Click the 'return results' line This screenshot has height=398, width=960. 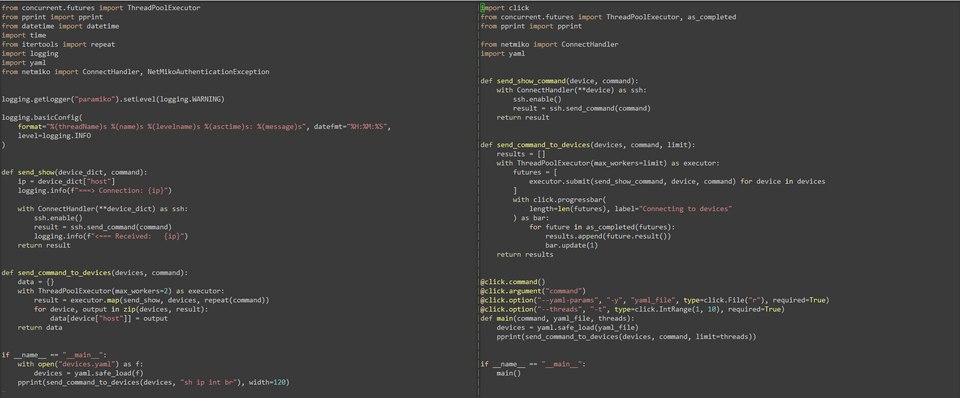click(525, 255)
